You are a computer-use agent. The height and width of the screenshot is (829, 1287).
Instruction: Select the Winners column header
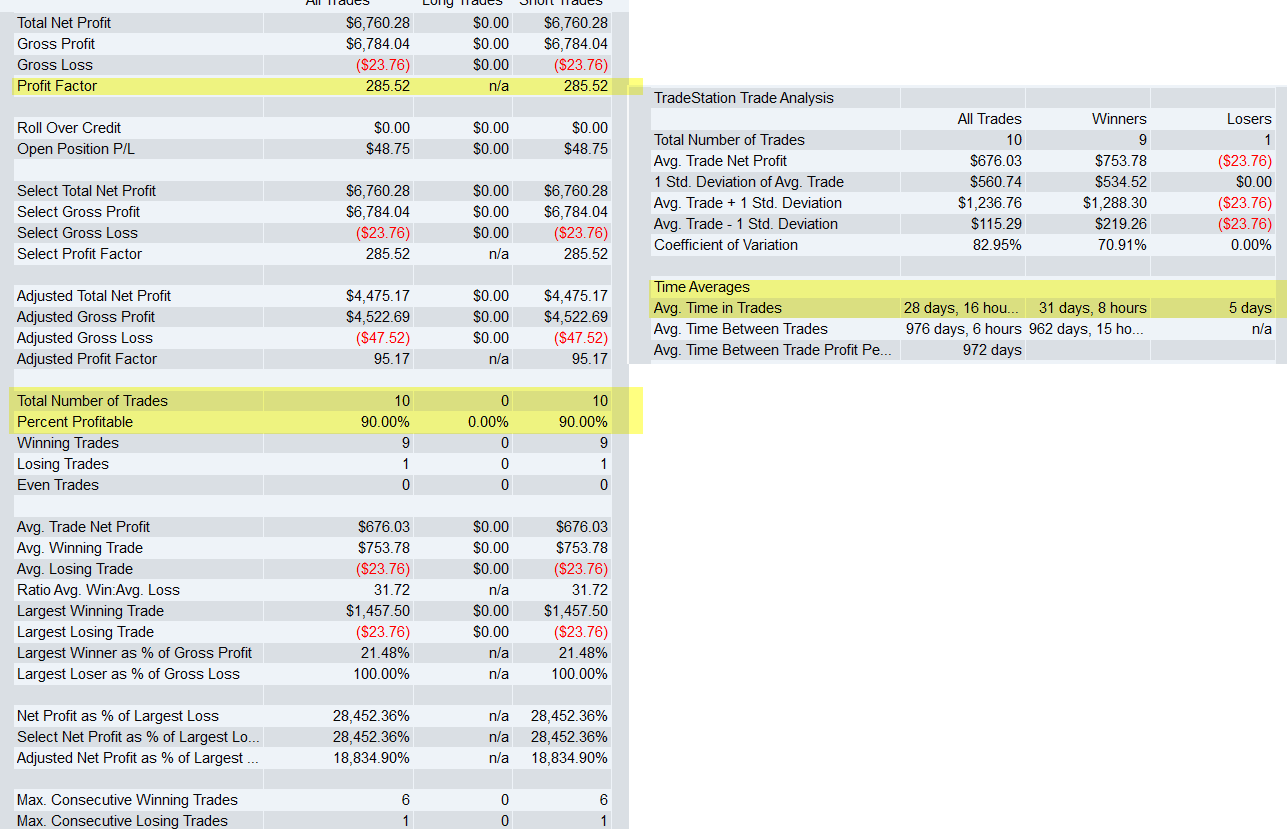(x=1119, y=119)
